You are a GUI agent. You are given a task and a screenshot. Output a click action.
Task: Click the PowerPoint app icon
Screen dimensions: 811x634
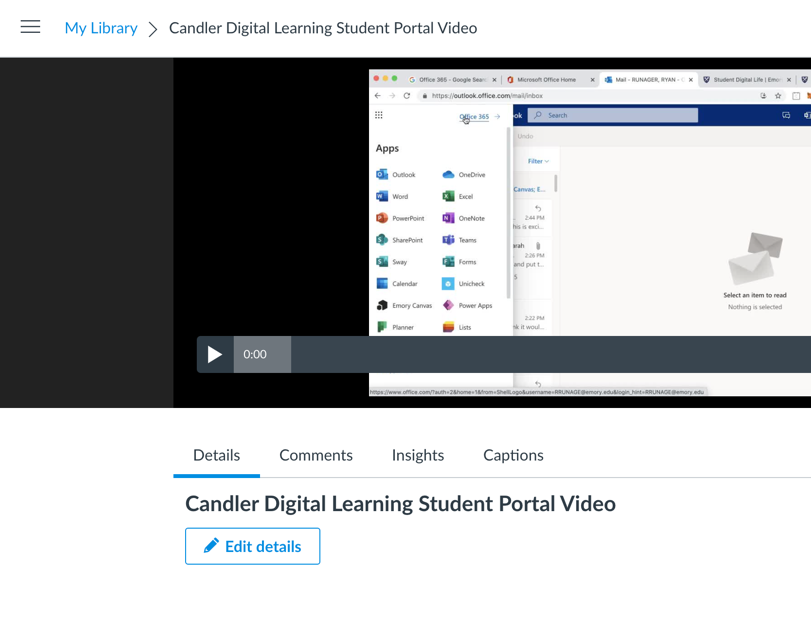pyautogui.click(x=382, y=218)
